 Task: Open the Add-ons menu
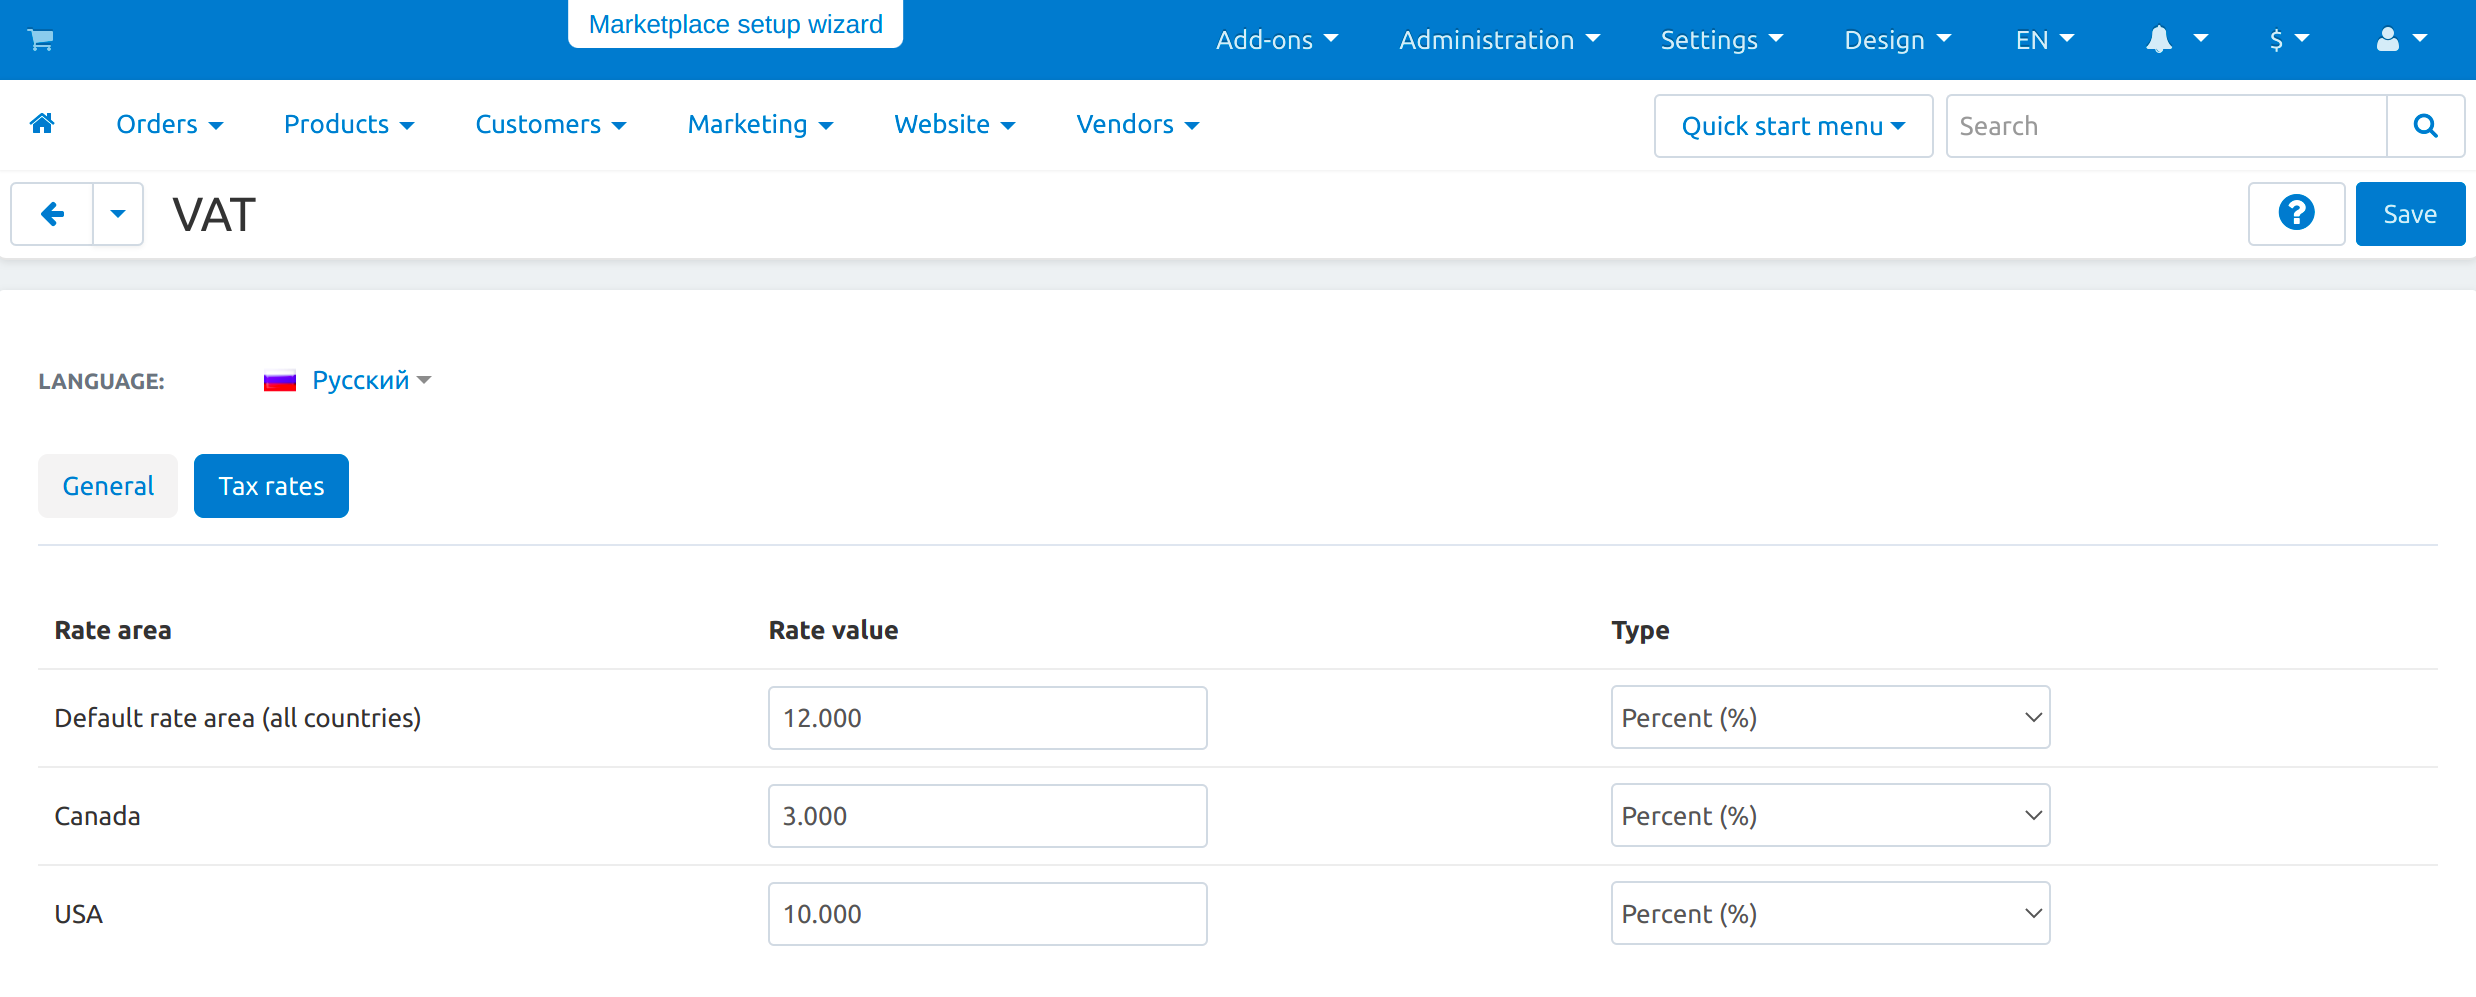[1276, 40]
